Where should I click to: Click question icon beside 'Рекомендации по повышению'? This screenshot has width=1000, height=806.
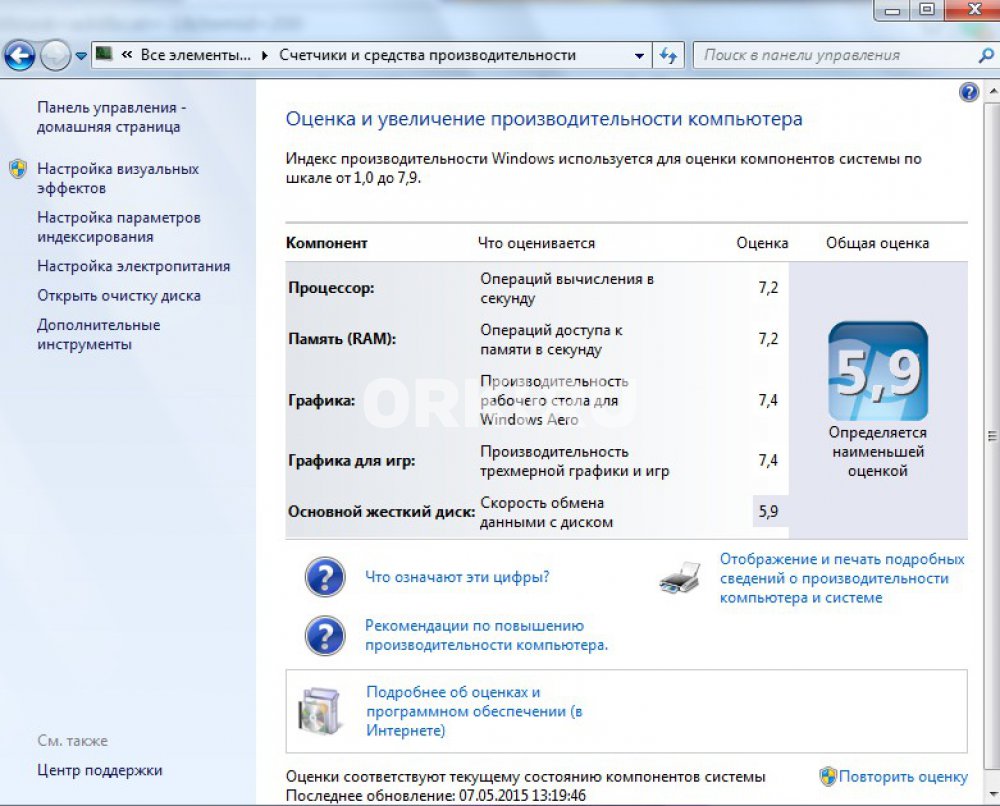[x=325, y=635]
